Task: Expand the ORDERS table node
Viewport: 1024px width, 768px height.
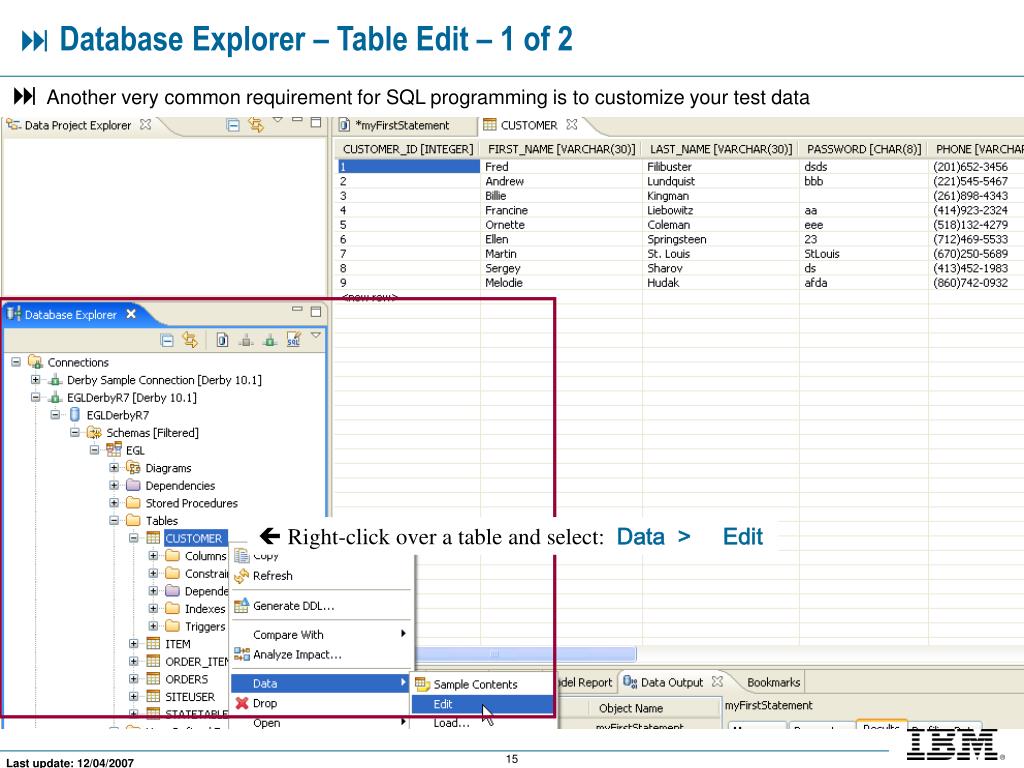Action: [x=133, y=679]
